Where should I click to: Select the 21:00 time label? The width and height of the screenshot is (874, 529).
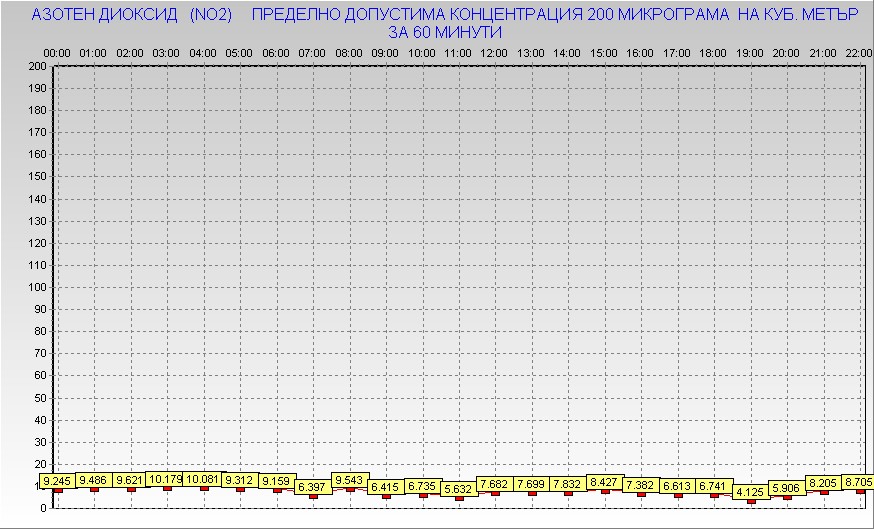(x=823, y=54)
